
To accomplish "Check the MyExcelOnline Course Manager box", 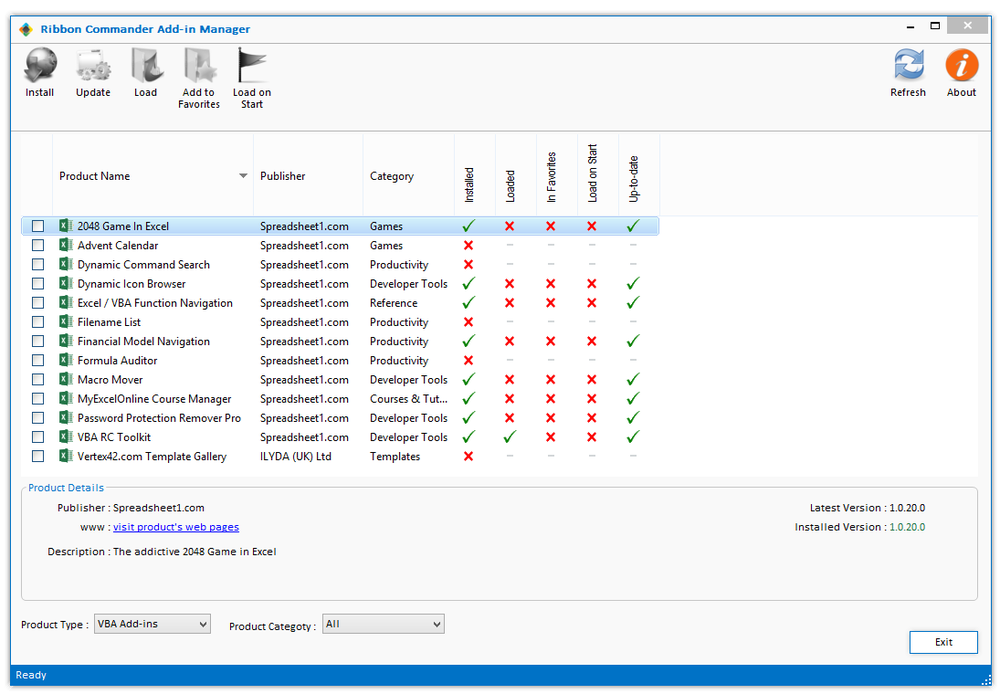I will click(38, 398).
